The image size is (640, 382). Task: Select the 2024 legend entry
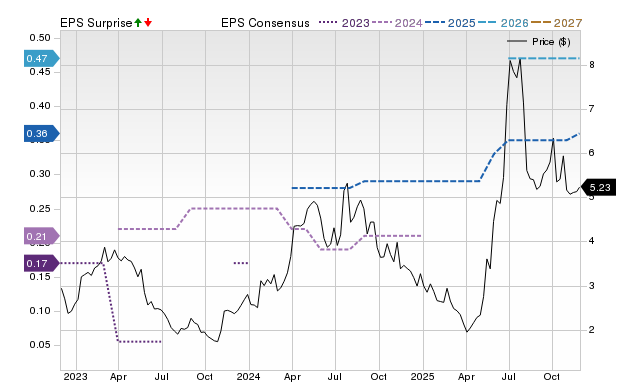click(397, 23)
